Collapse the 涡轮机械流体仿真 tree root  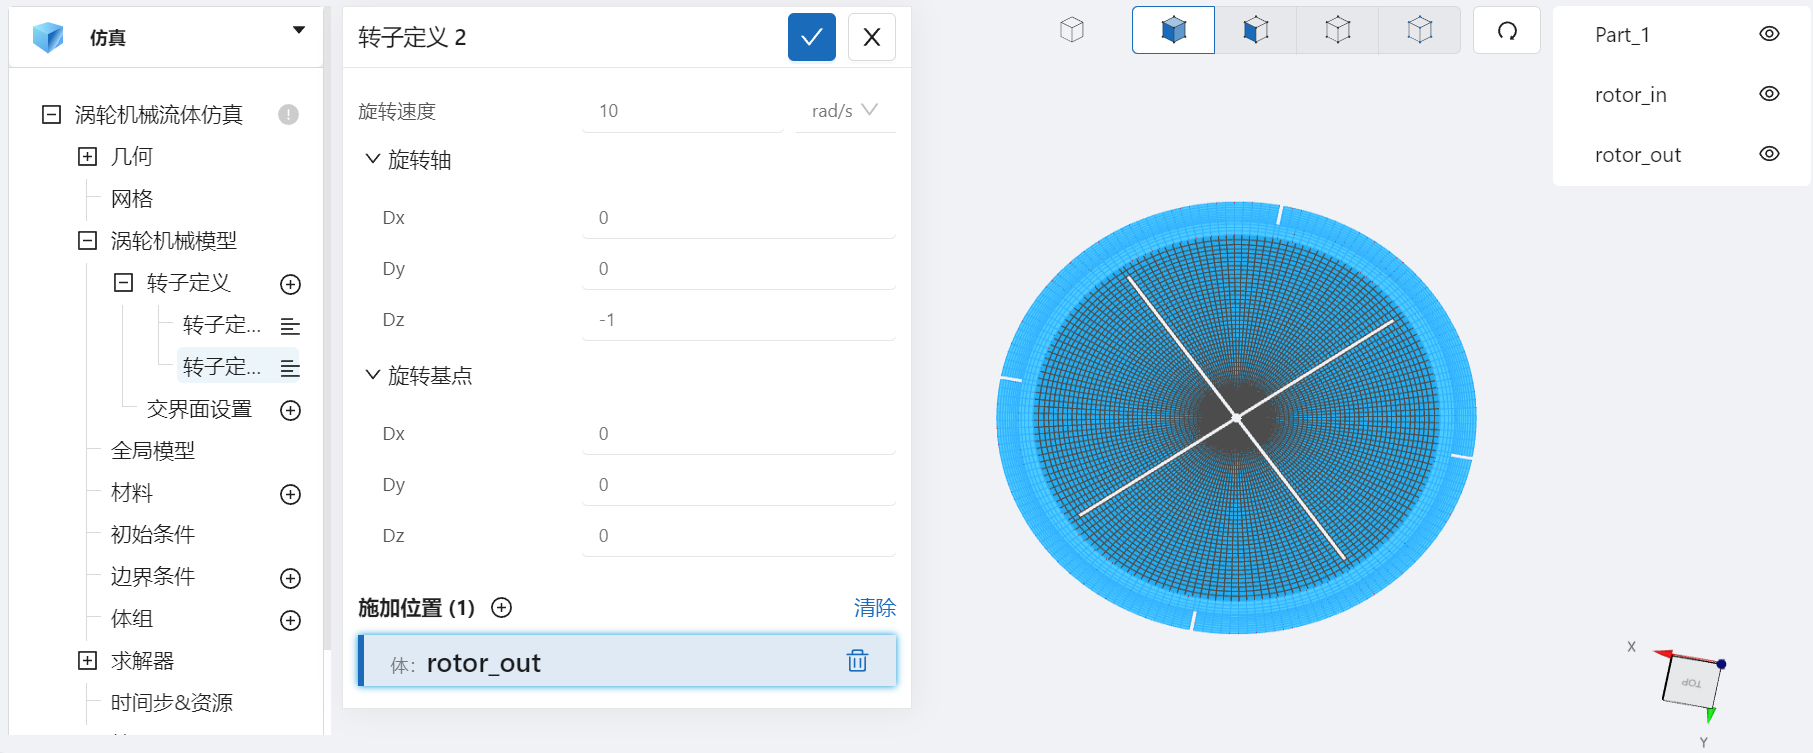click(51, 114)
